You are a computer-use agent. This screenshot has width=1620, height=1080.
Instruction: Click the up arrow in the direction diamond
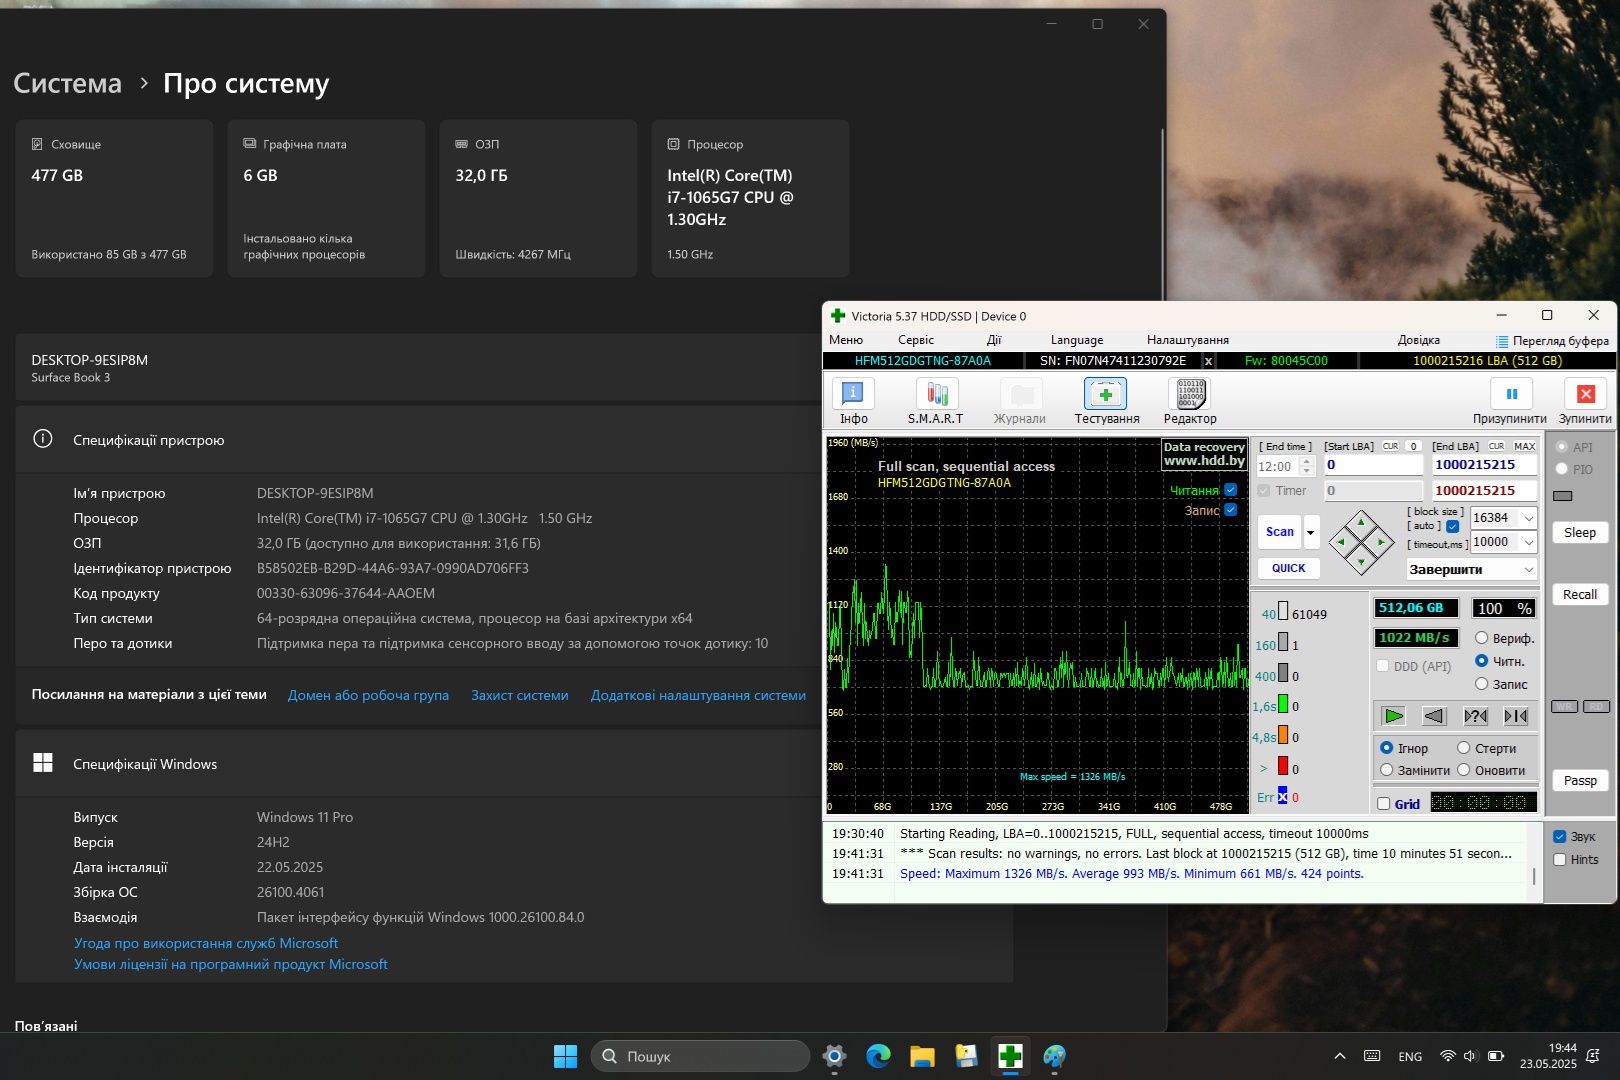pos(1361,521)
